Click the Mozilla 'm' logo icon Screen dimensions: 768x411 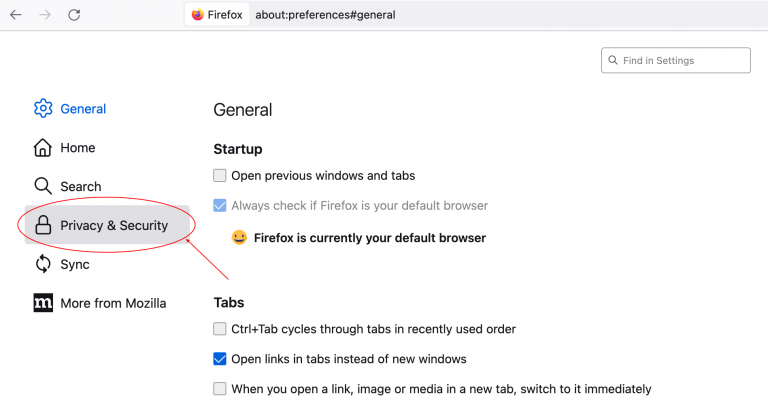(43, 303)
